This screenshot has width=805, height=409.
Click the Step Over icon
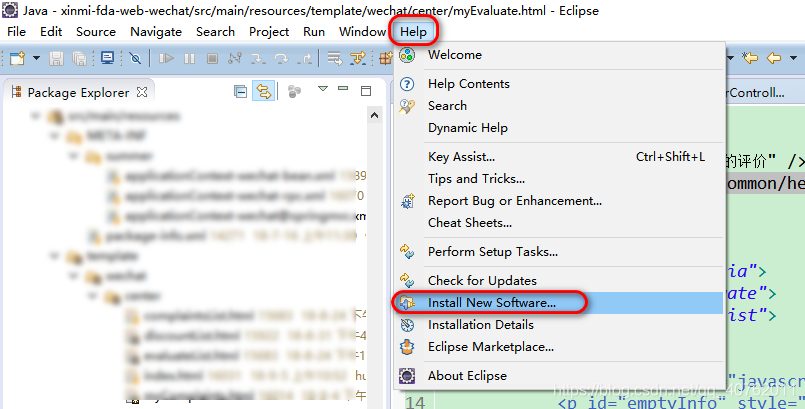(281, 59)
